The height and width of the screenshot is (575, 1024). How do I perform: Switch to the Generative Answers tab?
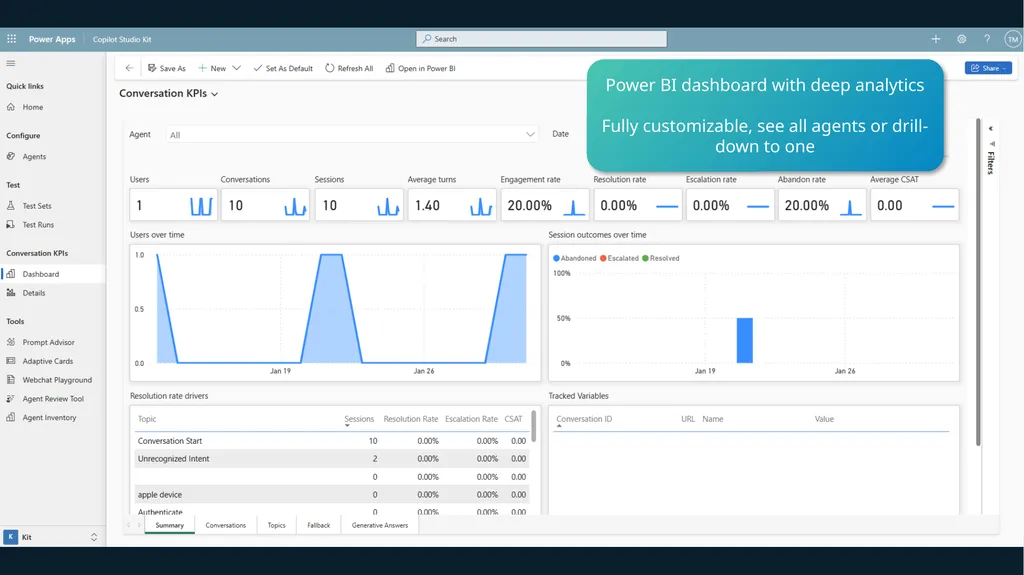[379, 525]
